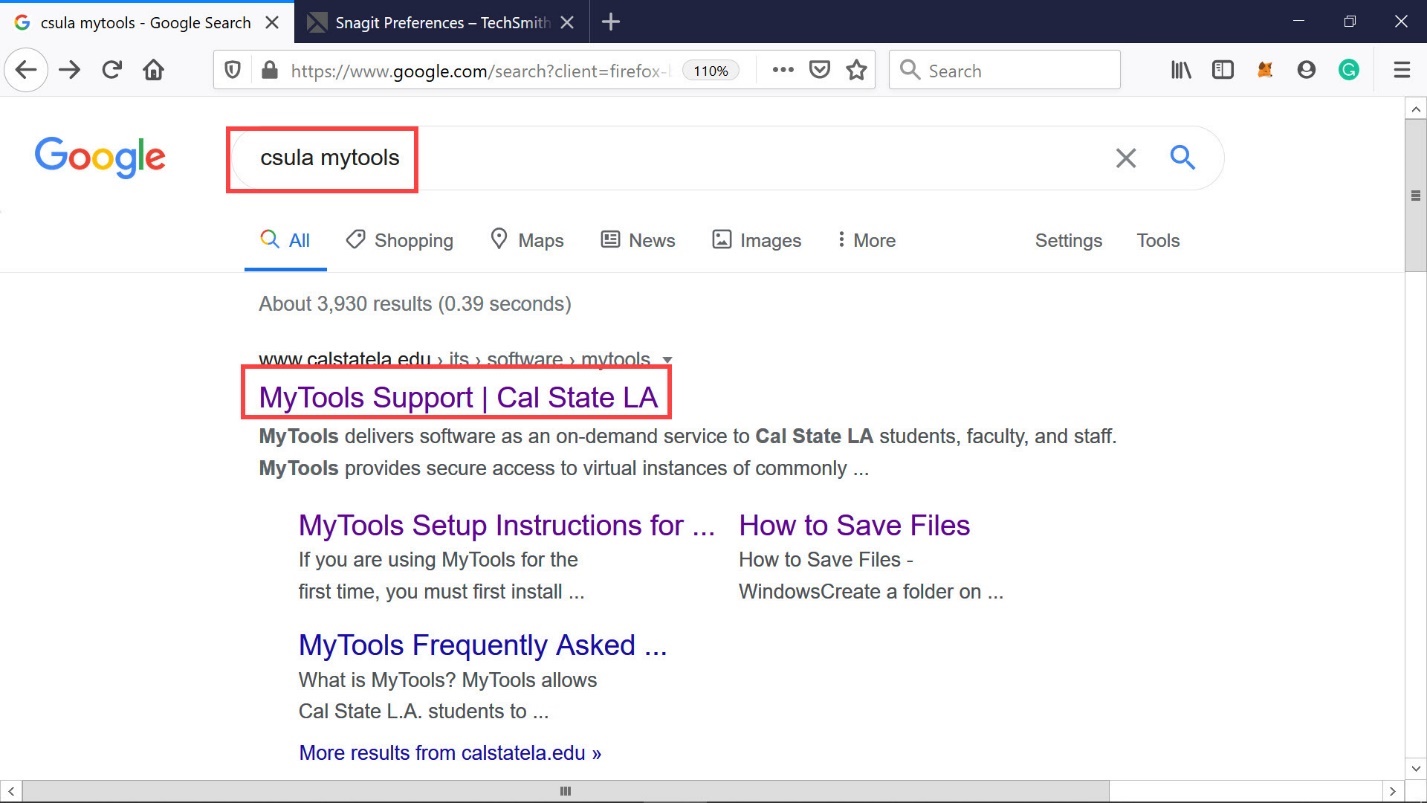Reload the page with refresh icon
Screen dimensions: 1427x803
tap(112, 70)
